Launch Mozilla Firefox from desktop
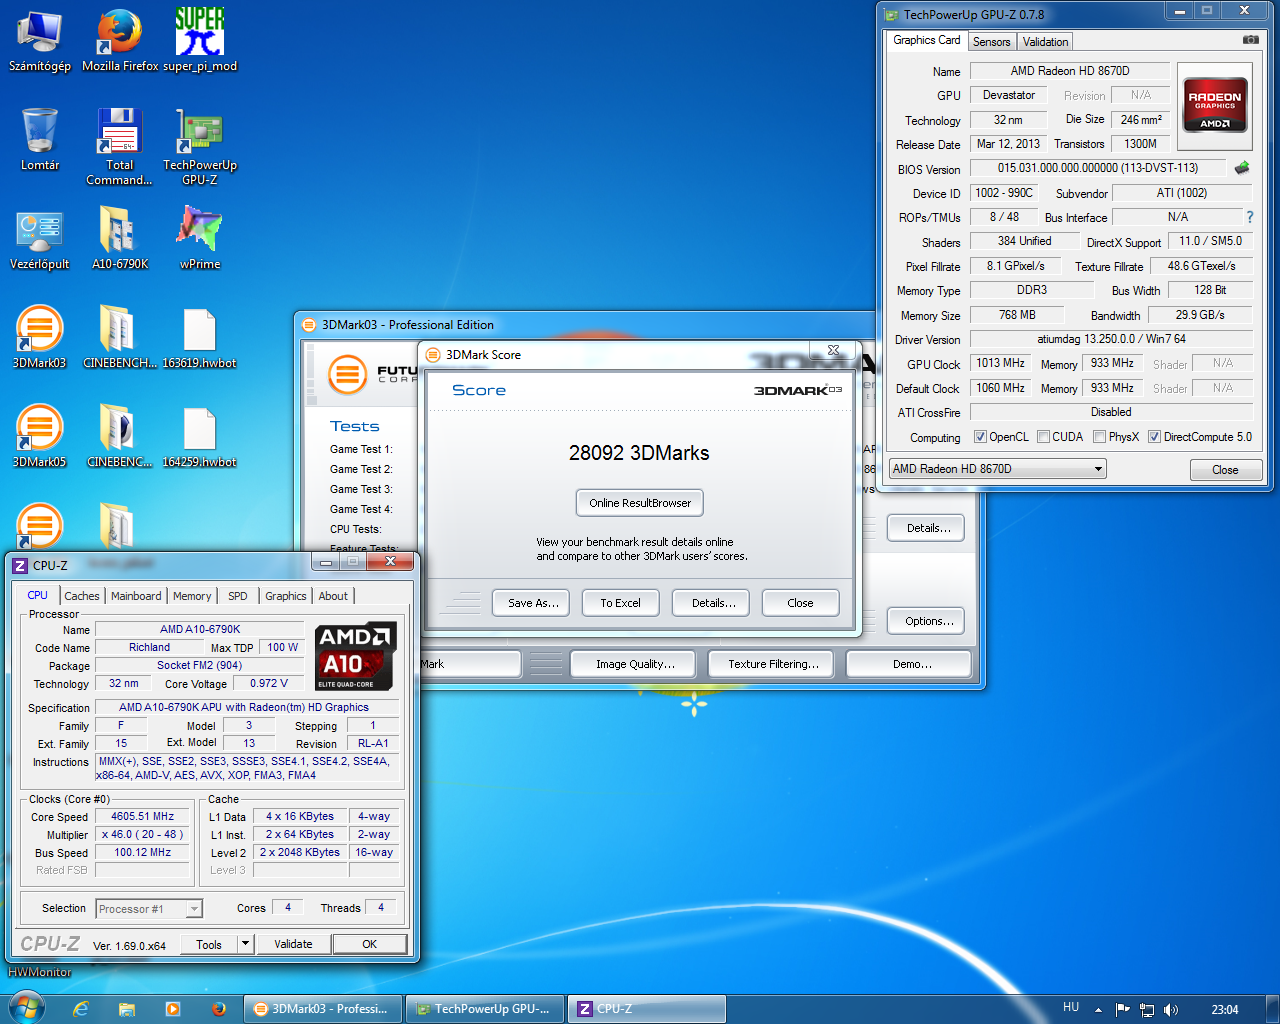1280x1024 pixels. click(x=120, y=41)
